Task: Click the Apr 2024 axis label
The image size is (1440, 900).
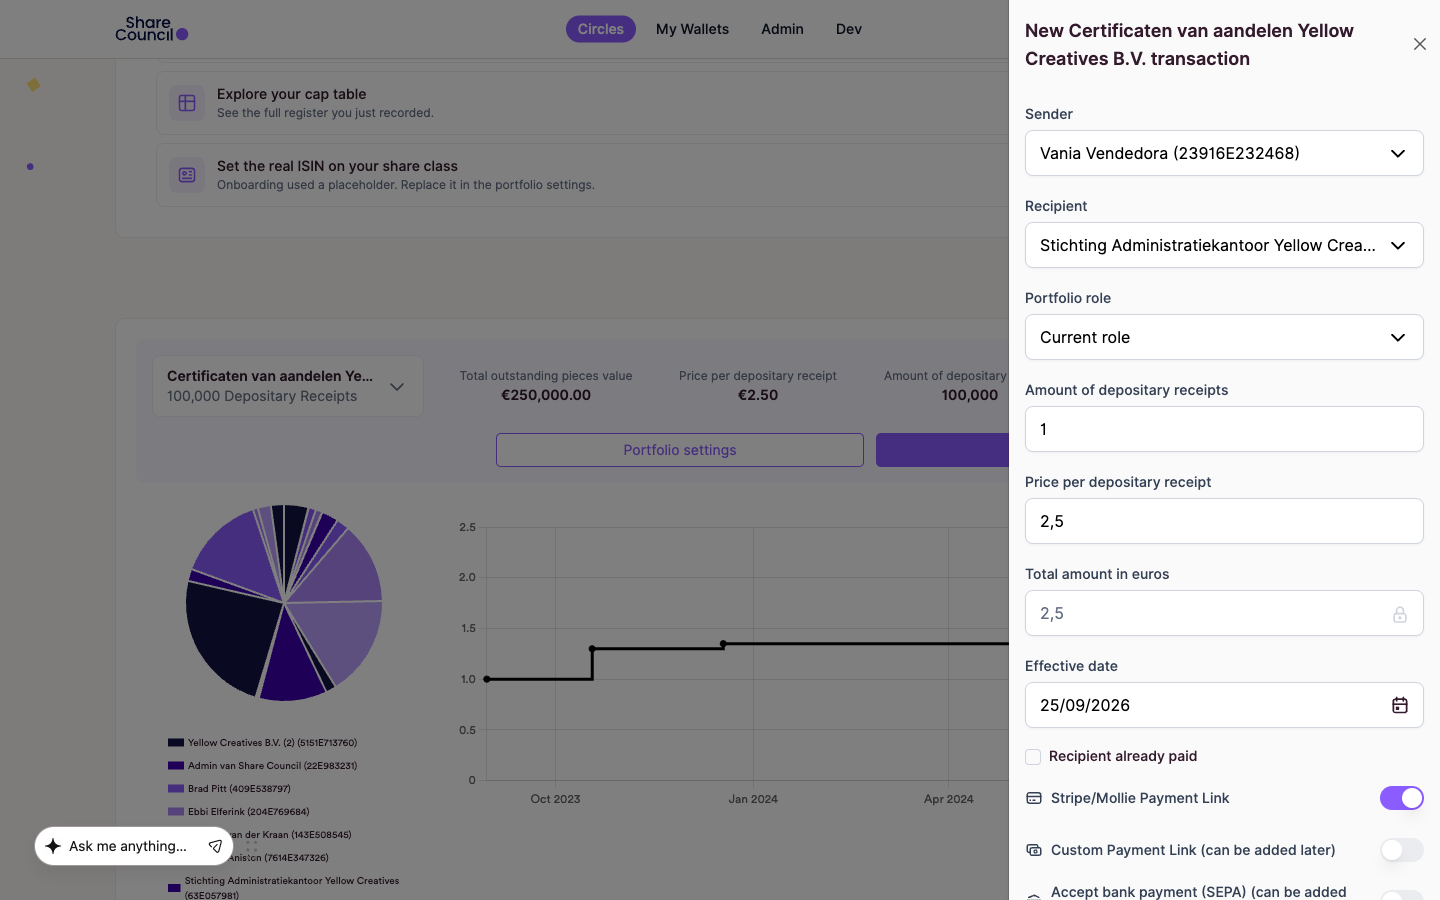Action: coord(949,799)
